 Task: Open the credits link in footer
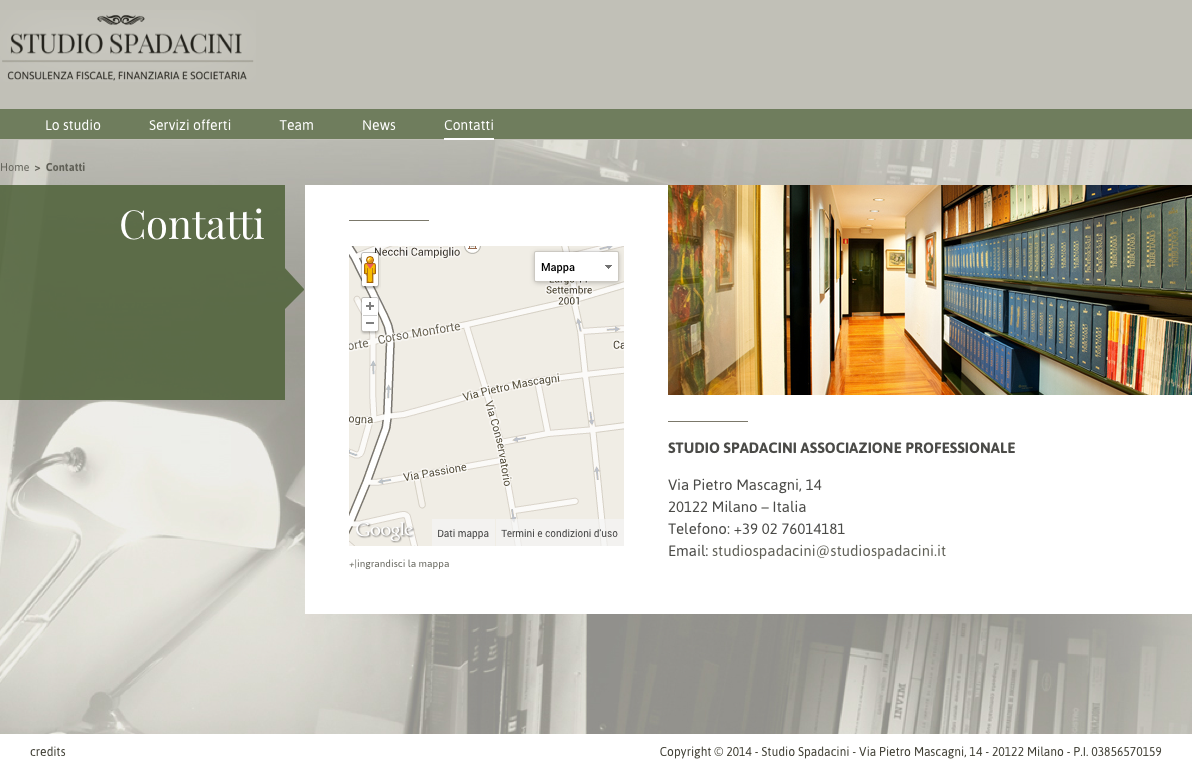point(48,752)
